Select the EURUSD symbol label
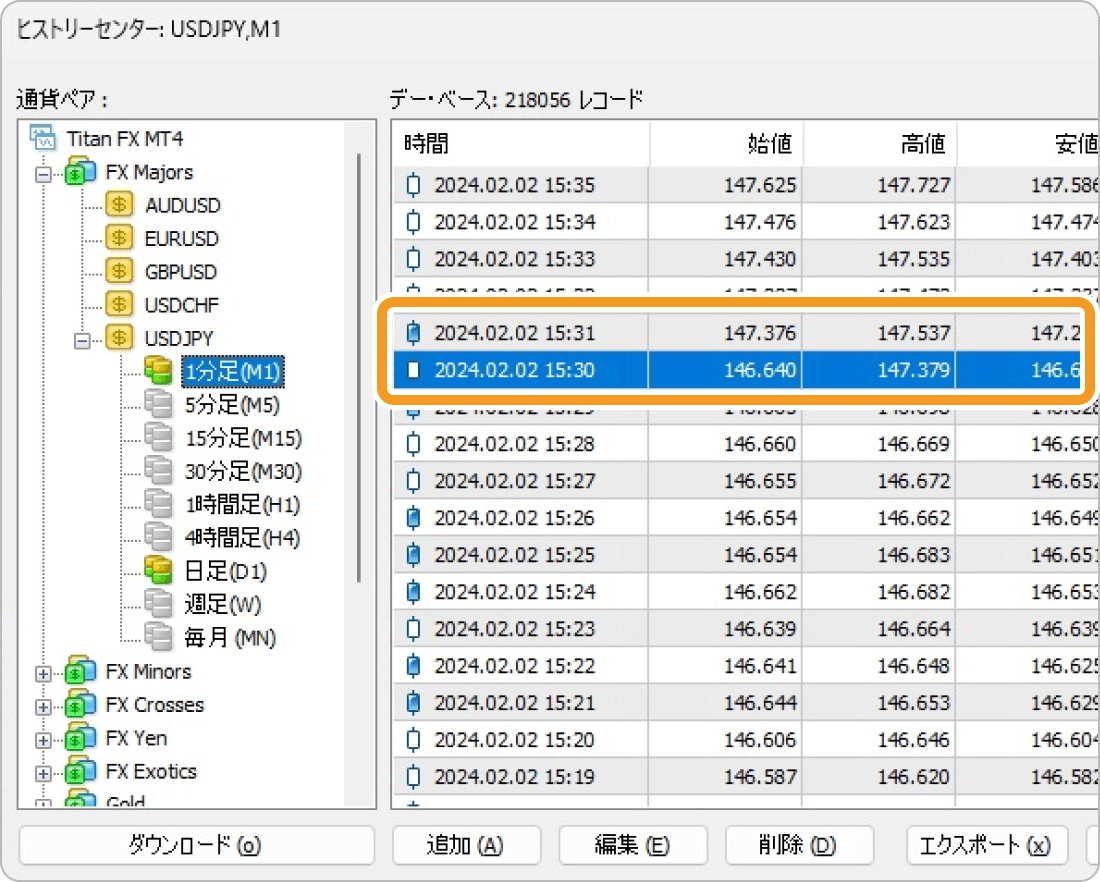1100x882 pixels. pos(182,239)
